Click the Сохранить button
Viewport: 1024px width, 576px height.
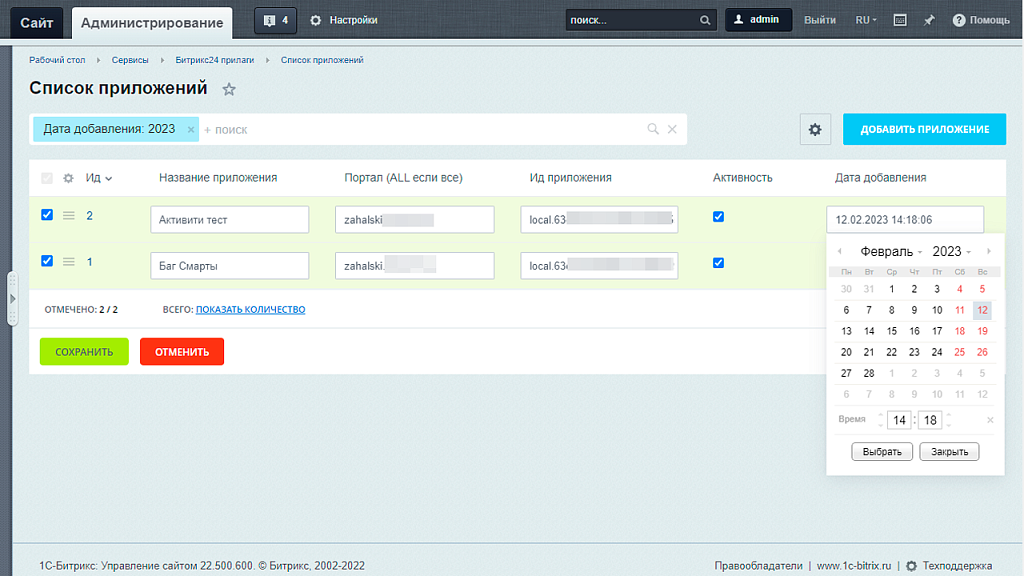coord(84,352)
